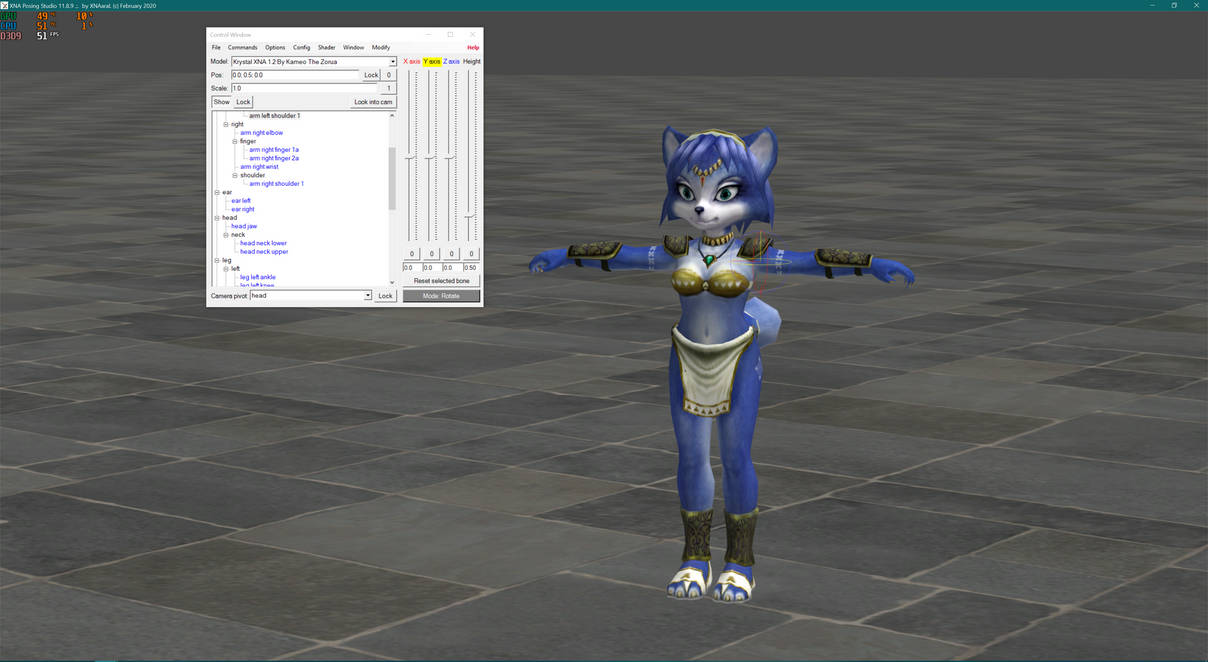Disable the highlighted Y axis toggle
Screen dimensions: 1208x662
pyautogui.click(x=432, y=61)
